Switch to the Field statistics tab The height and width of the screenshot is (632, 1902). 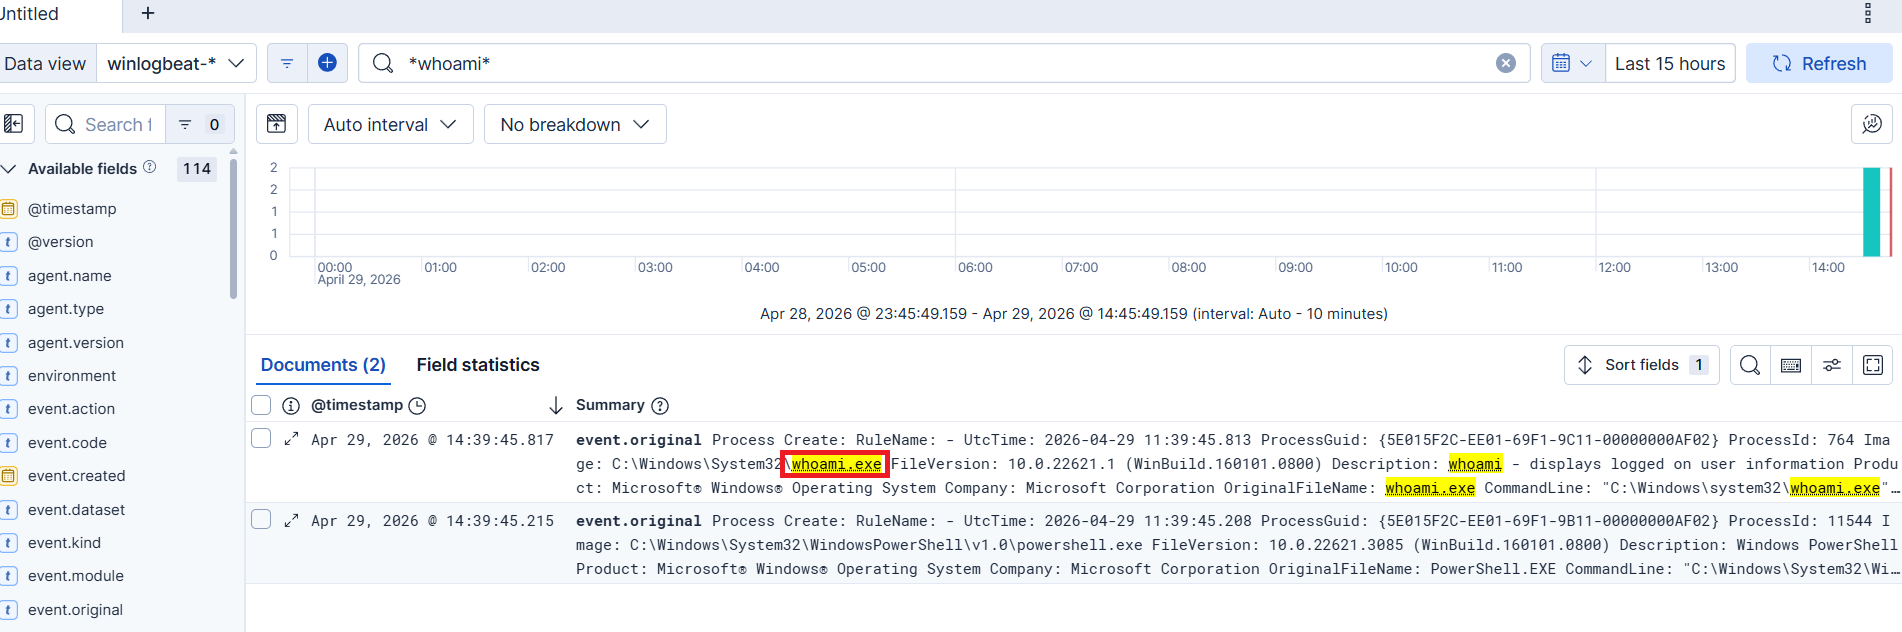pos(478,365)
